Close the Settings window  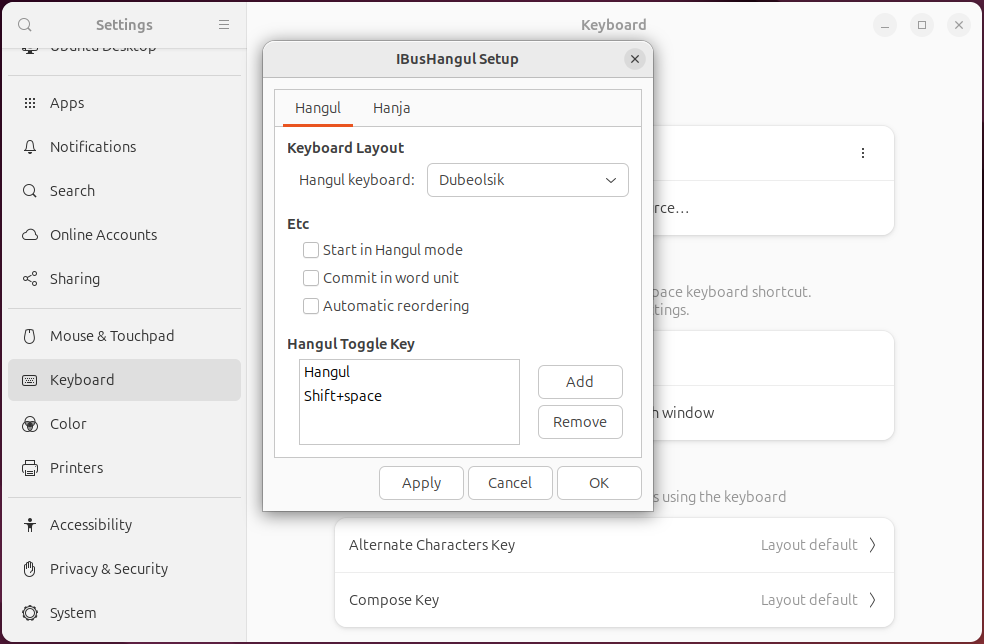[x=959, y=25]
